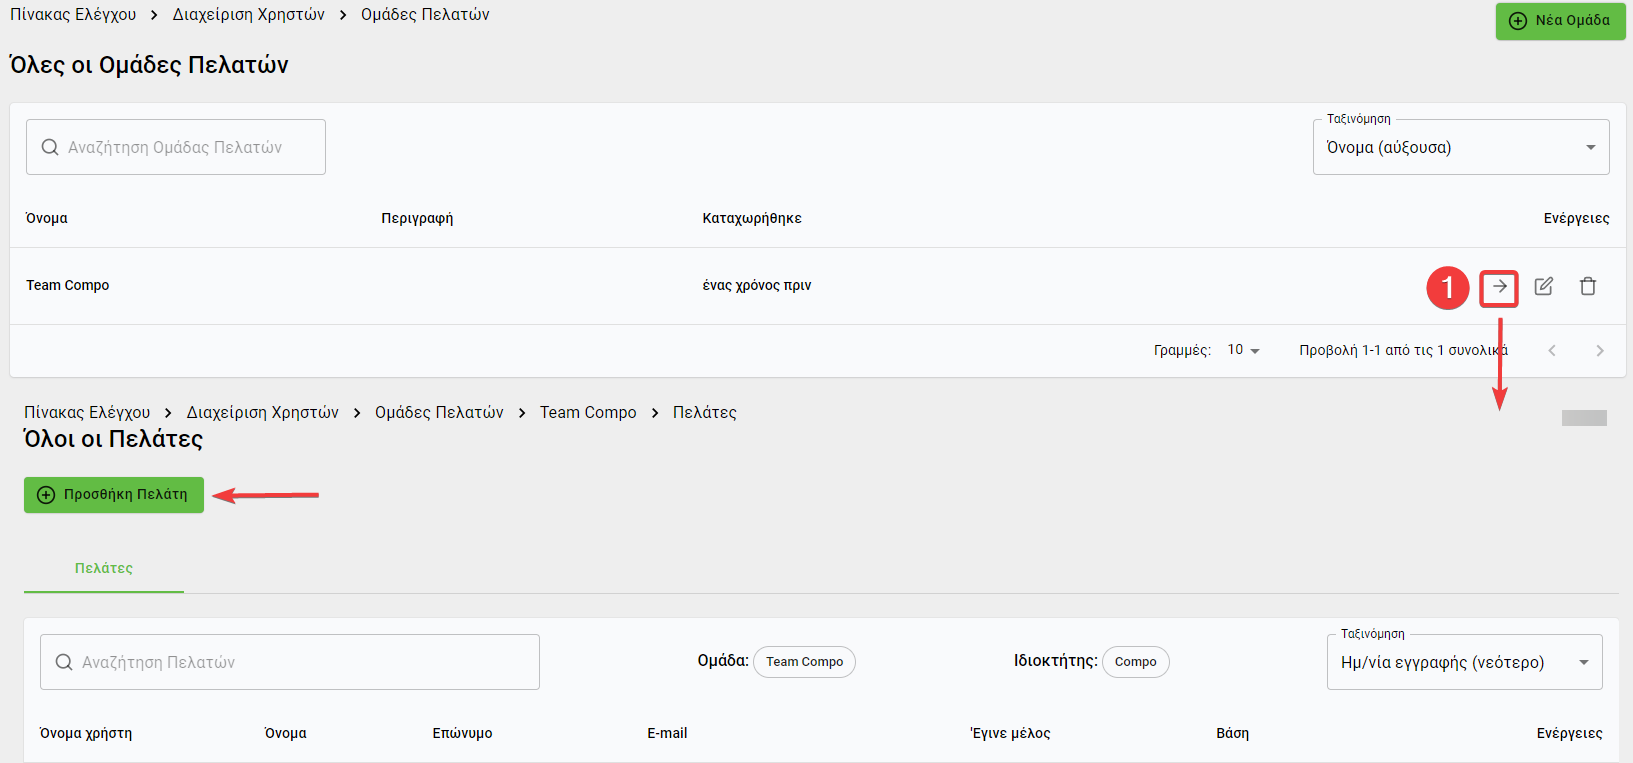This screenshot has height=763, width=1633.
Task: Go to next page of groups
Action: pyautogui.click(x=1600, y=350)
